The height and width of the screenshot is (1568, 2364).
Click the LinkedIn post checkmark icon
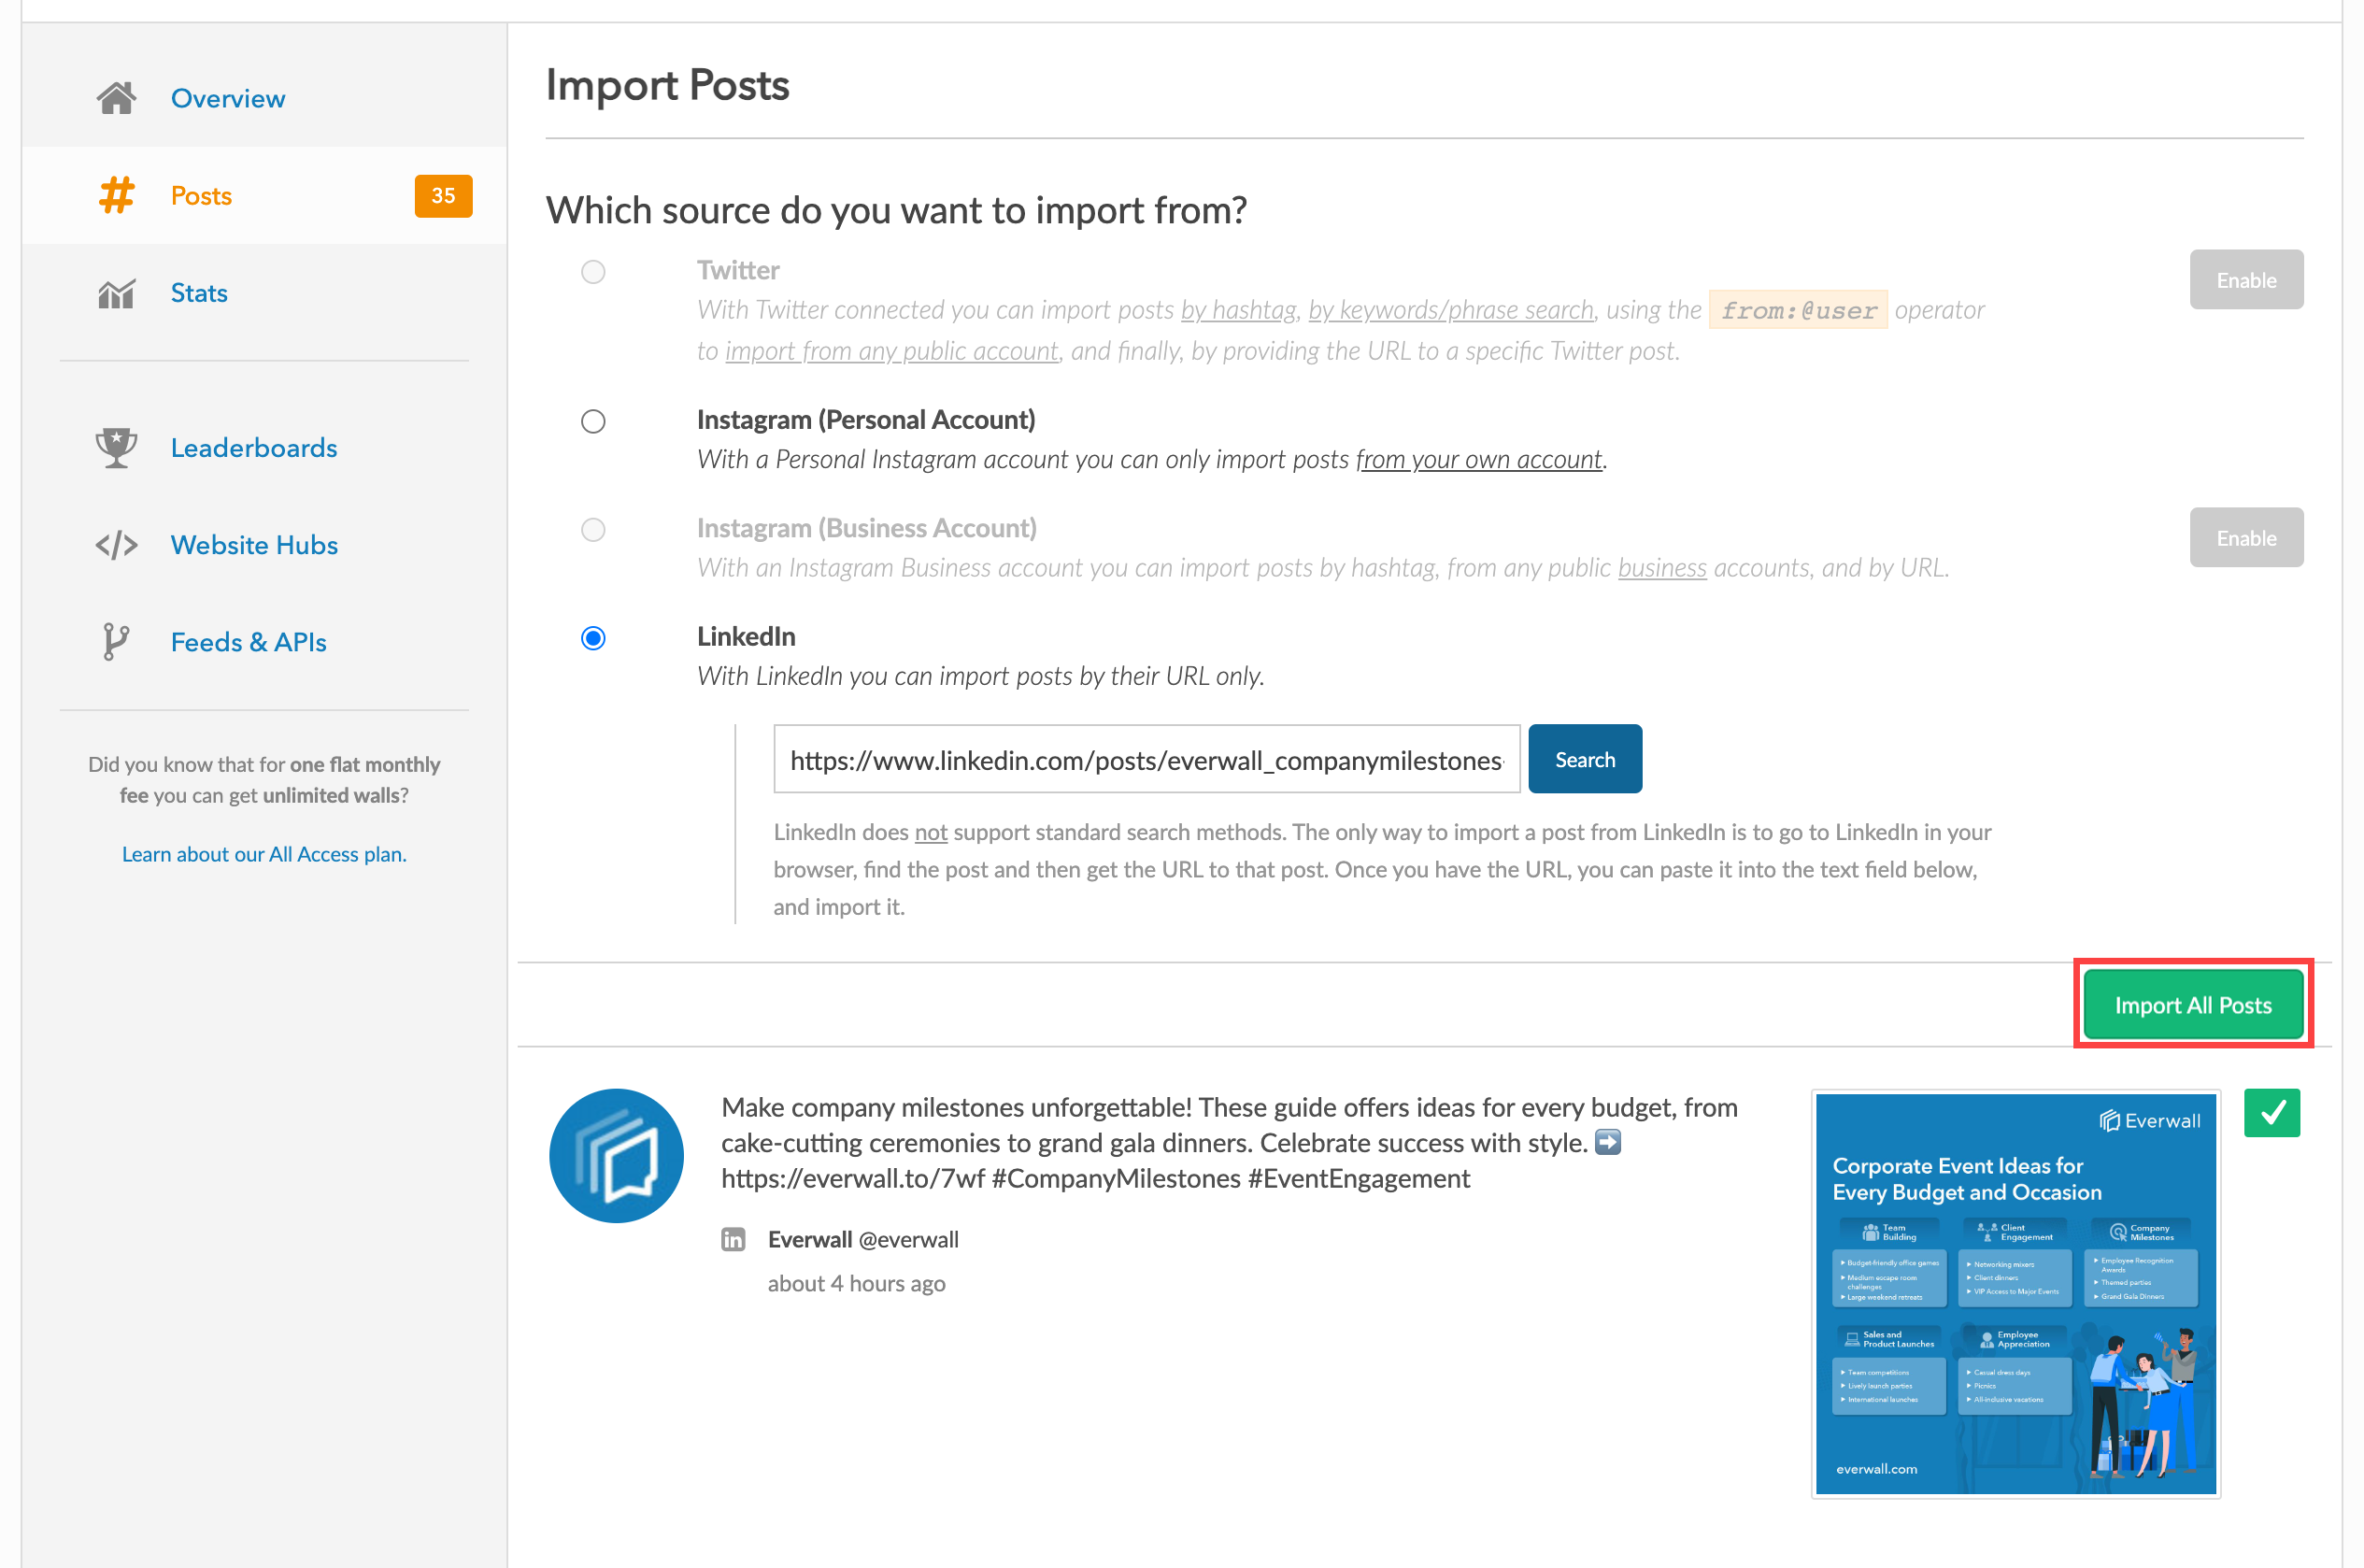(2271, 1113)
